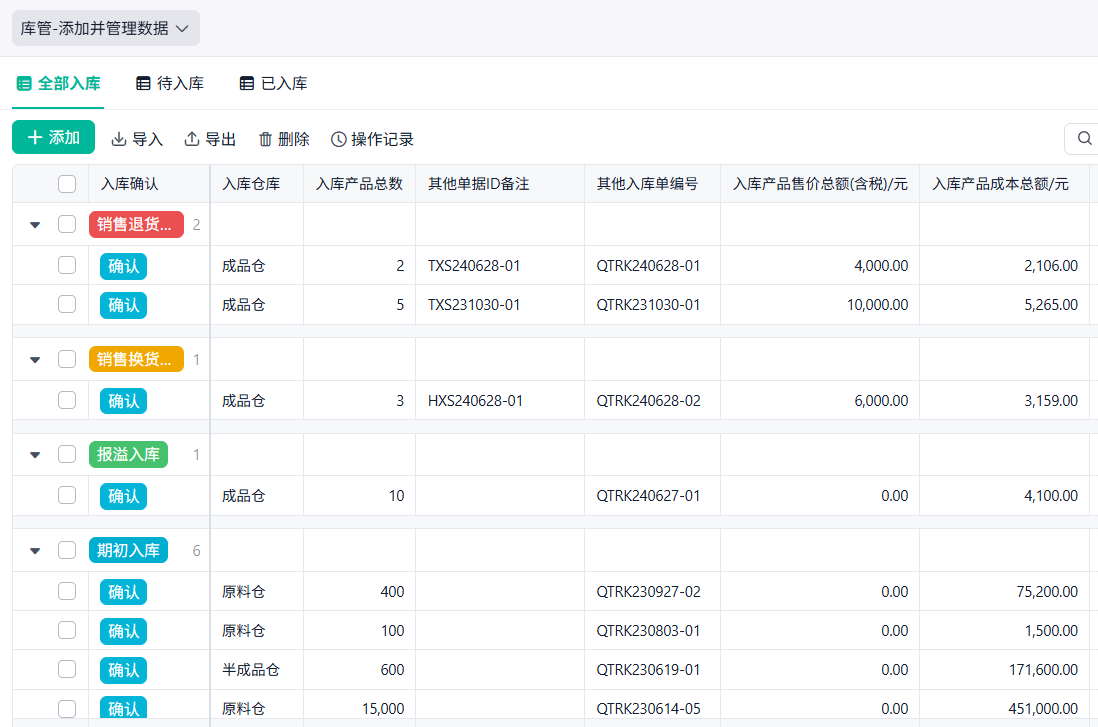Click 确认 for row QTRK230803-01

(123, 632)
